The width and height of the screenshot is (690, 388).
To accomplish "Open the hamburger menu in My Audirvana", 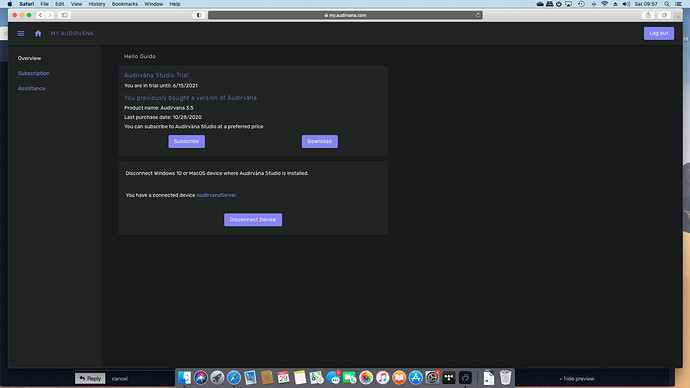I will pos(21,33).
